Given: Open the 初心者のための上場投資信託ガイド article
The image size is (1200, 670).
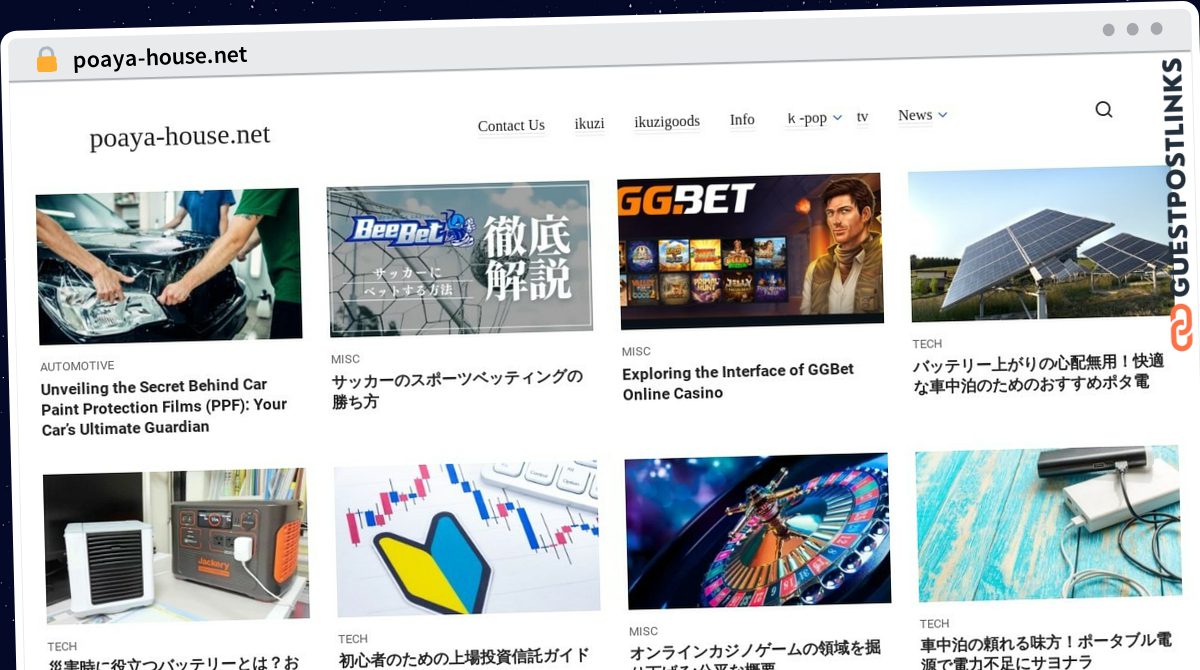Looking at the screenshot, I should 464,658.
